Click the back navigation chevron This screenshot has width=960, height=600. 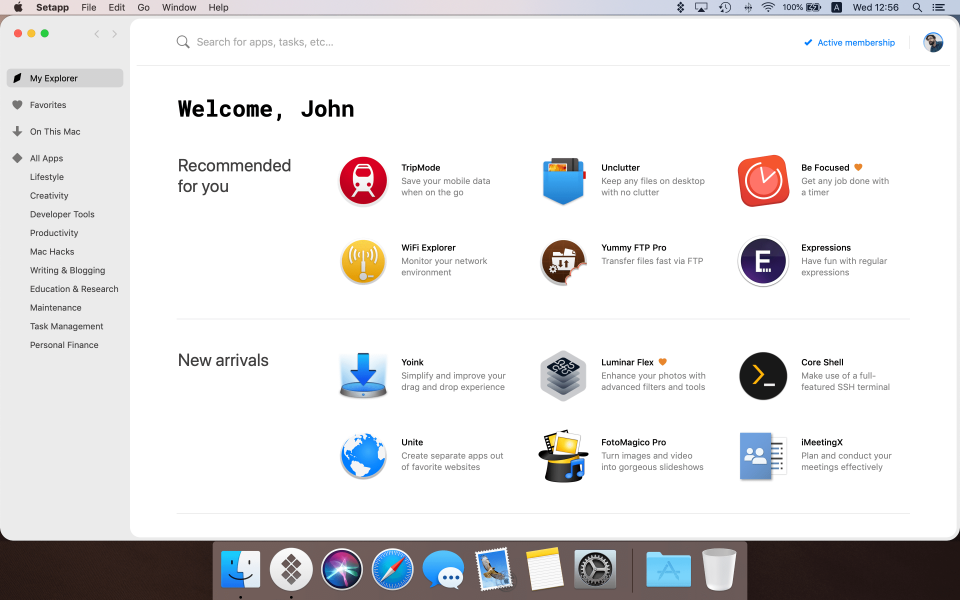[96, 33]
